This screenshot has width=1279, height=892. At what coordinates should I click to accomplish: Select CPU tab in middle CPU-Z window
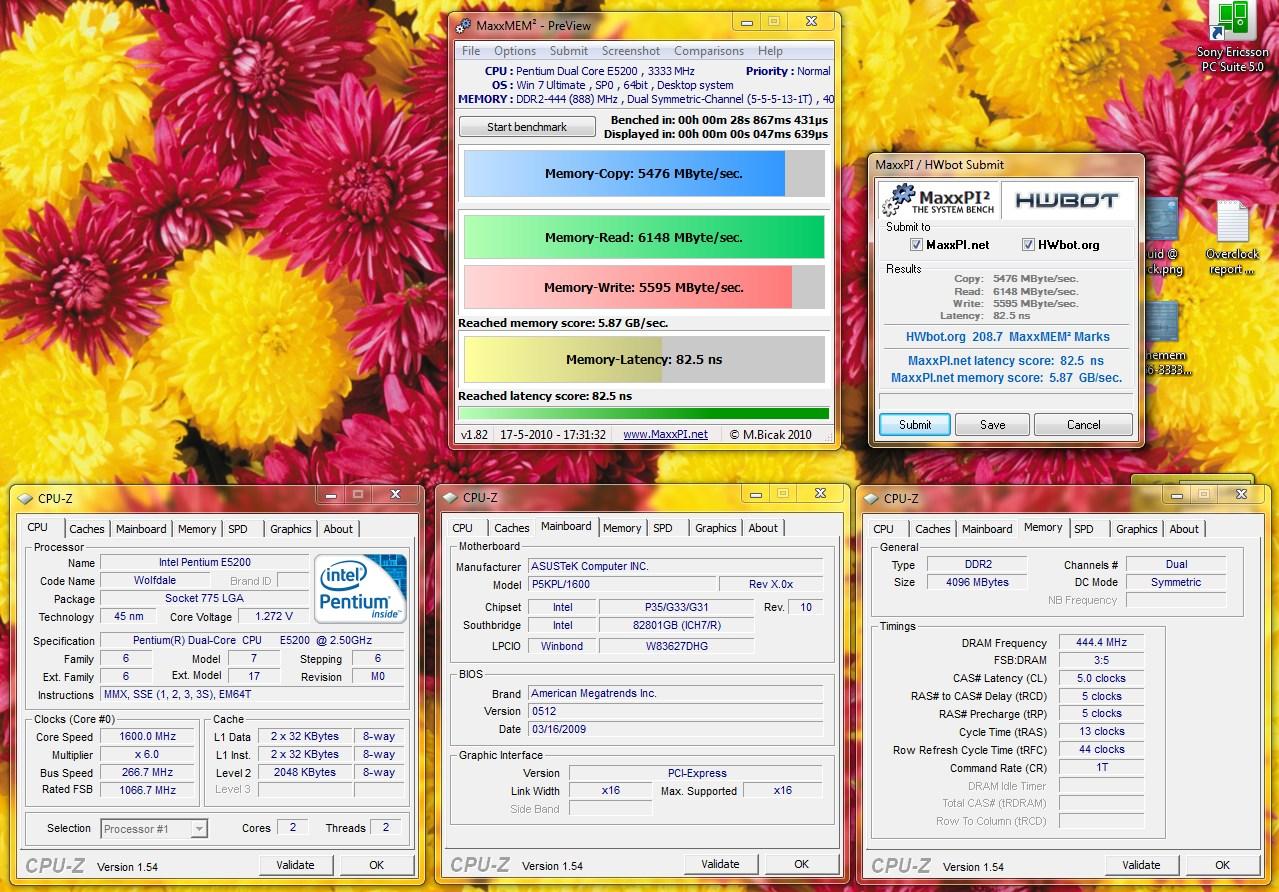pos(463,528)
